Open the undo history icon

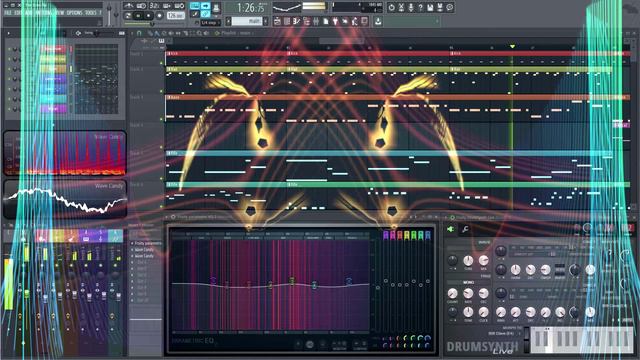point(391,7)
